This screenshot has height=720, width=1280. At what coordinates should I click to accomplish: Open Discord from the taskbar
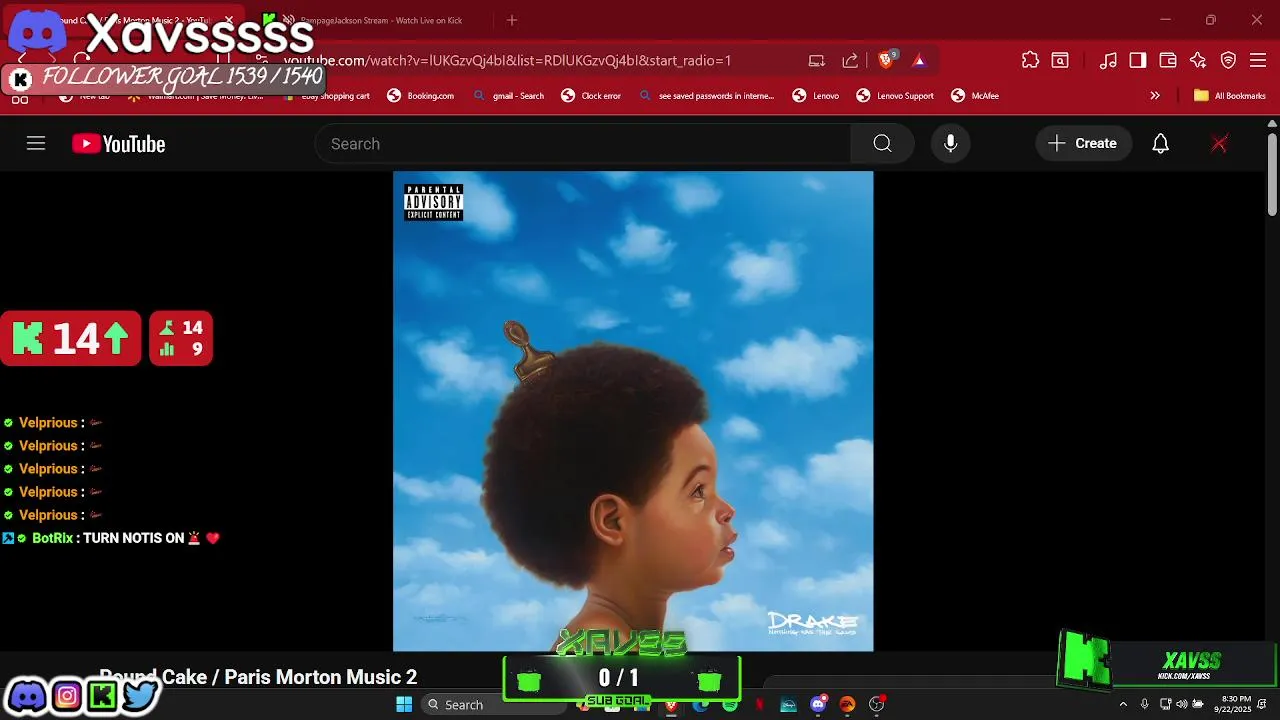[x=818, y=704]
